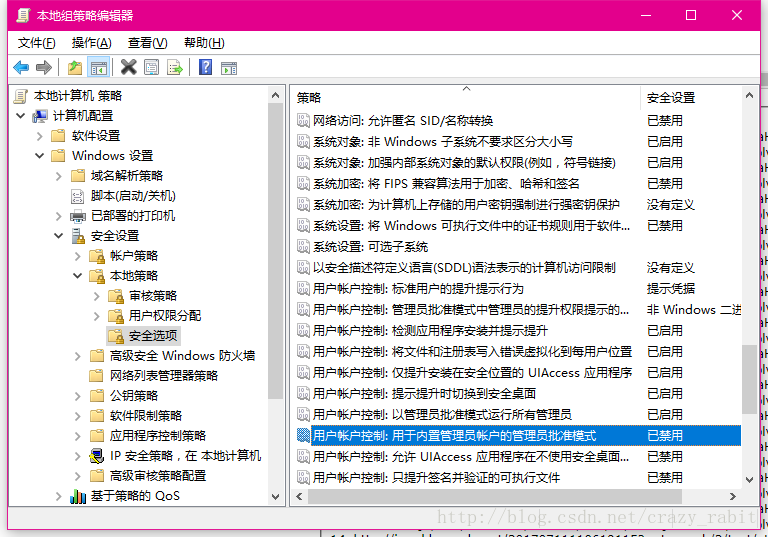Screen dimensions: 768x537
Task: Collapse the 本地策略 node
Action: point(77,276)
